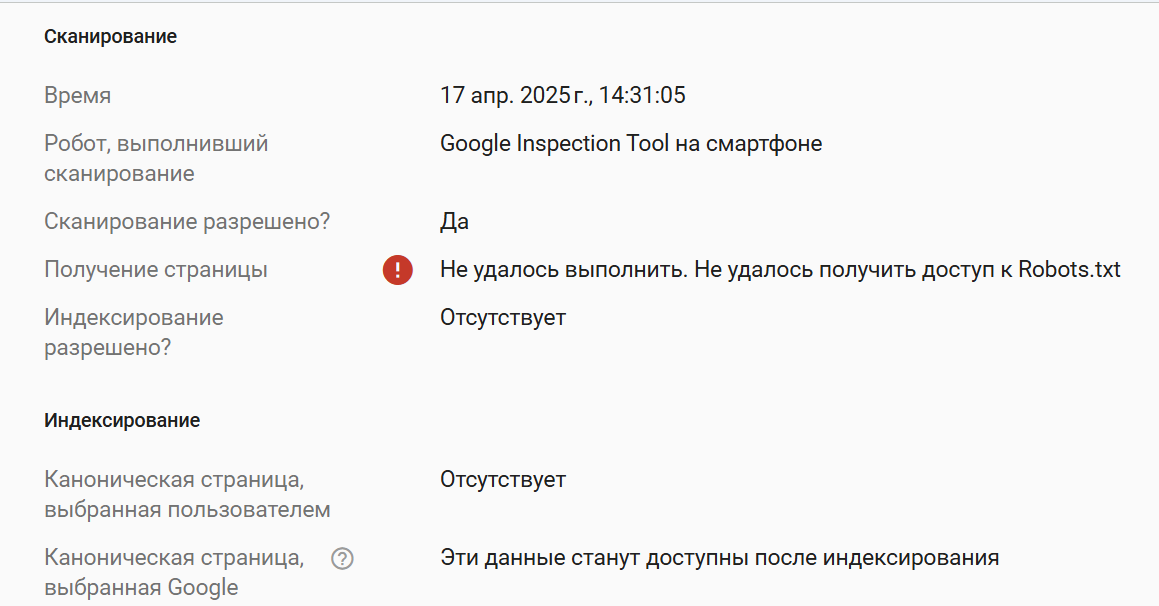Click Каноническая страница, выбранная Google label
Viewport: 1159px width, 606px height.
pos(174,573)
